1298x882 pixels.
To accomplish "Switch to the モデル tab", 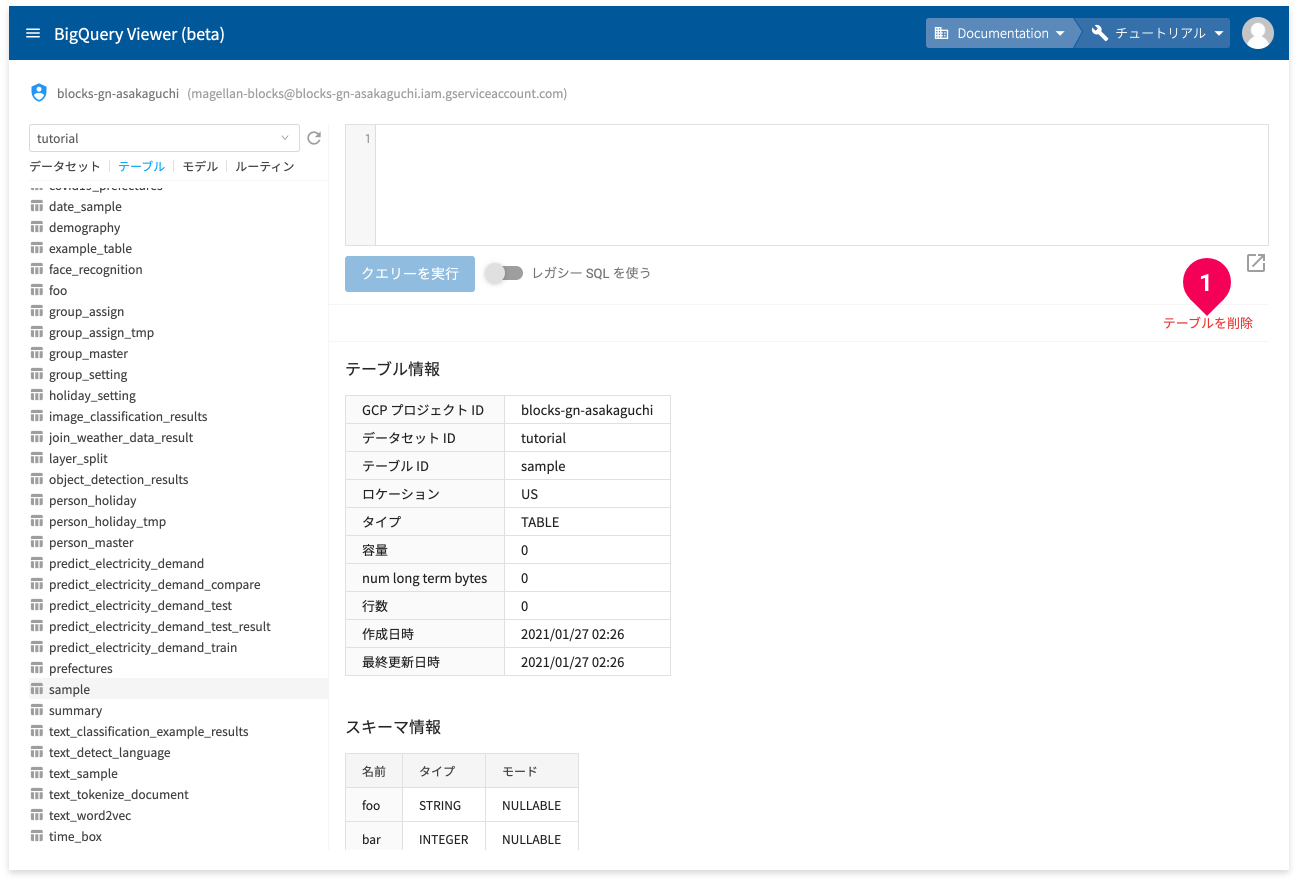I will [200, 166].
